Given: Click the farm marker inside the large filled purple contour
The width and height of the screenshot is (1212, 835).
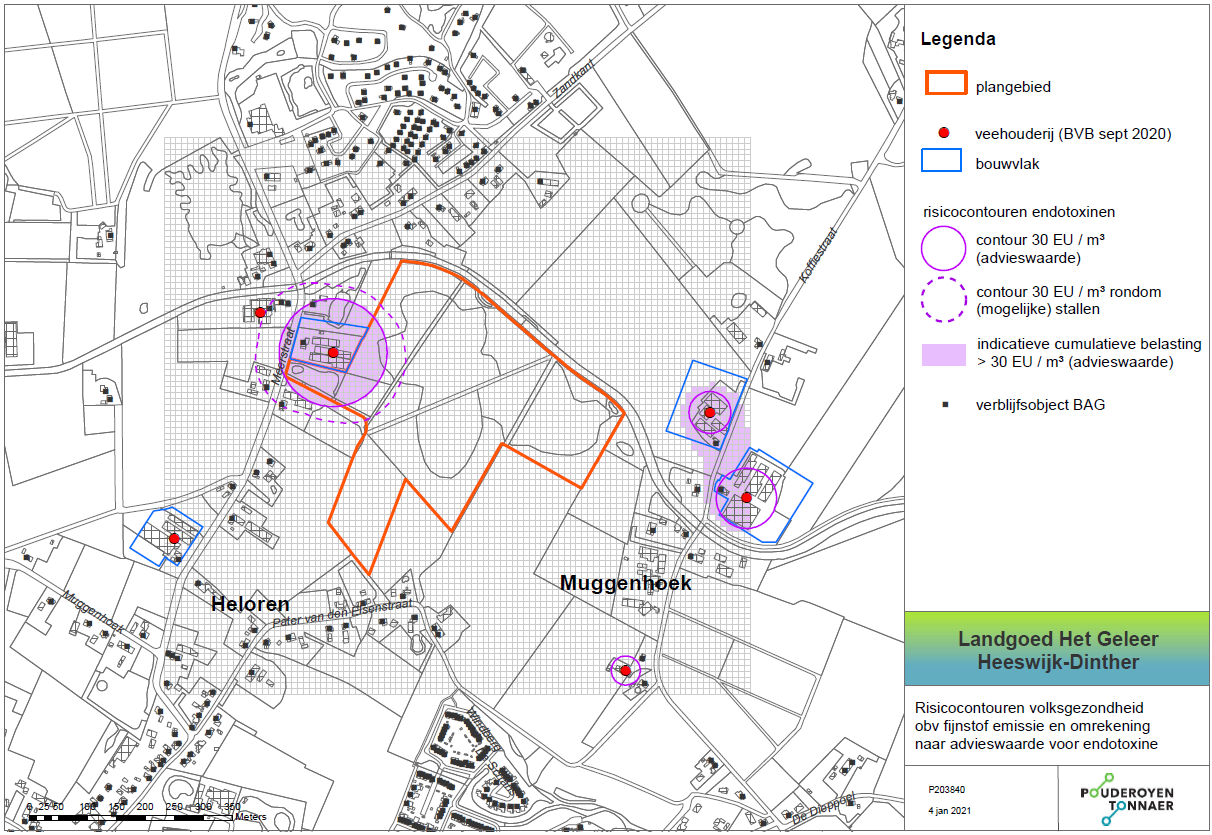Looking at the screenshot, I should [333, 352].
